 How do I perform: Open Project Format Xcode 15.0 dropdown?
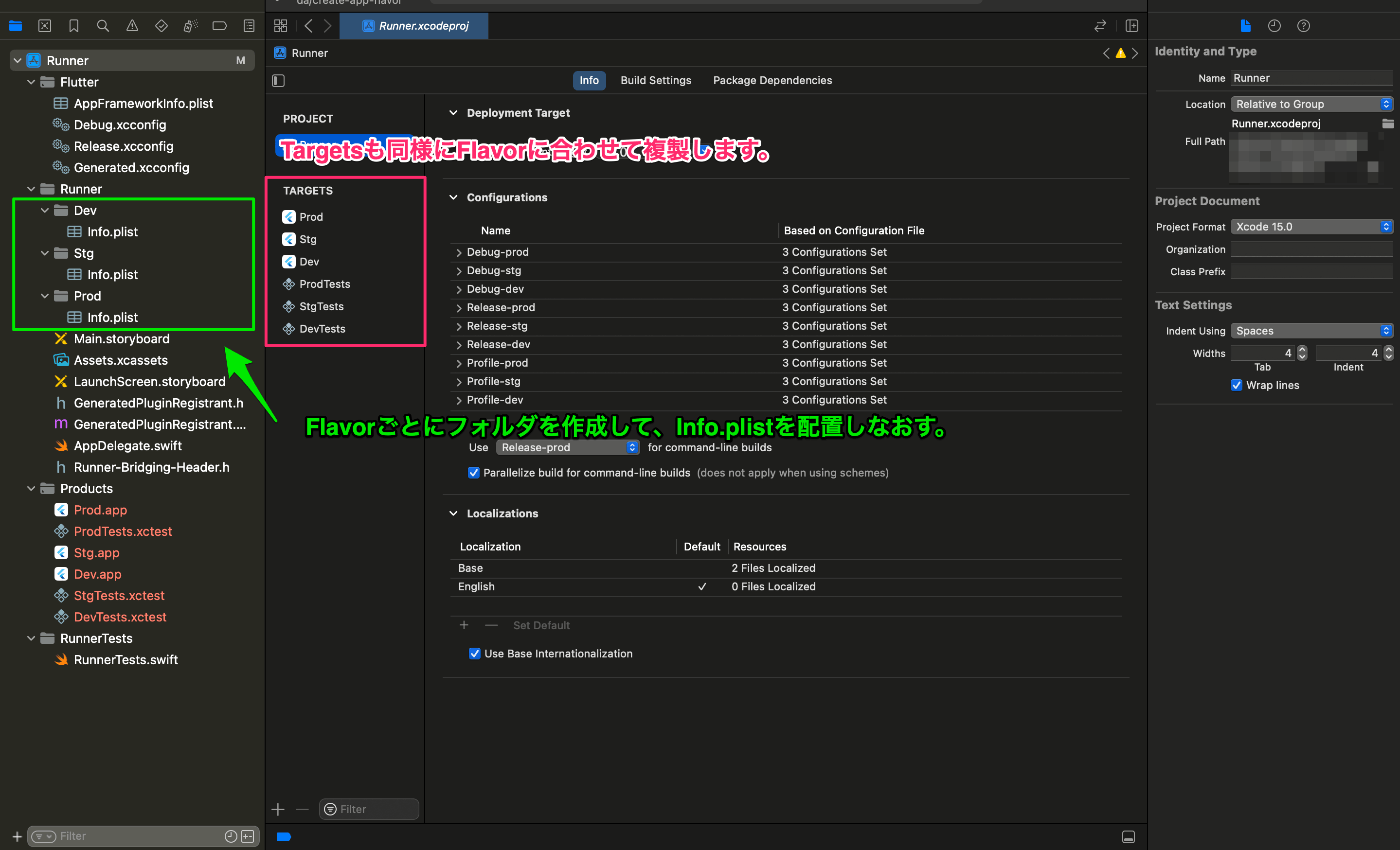1312,227
